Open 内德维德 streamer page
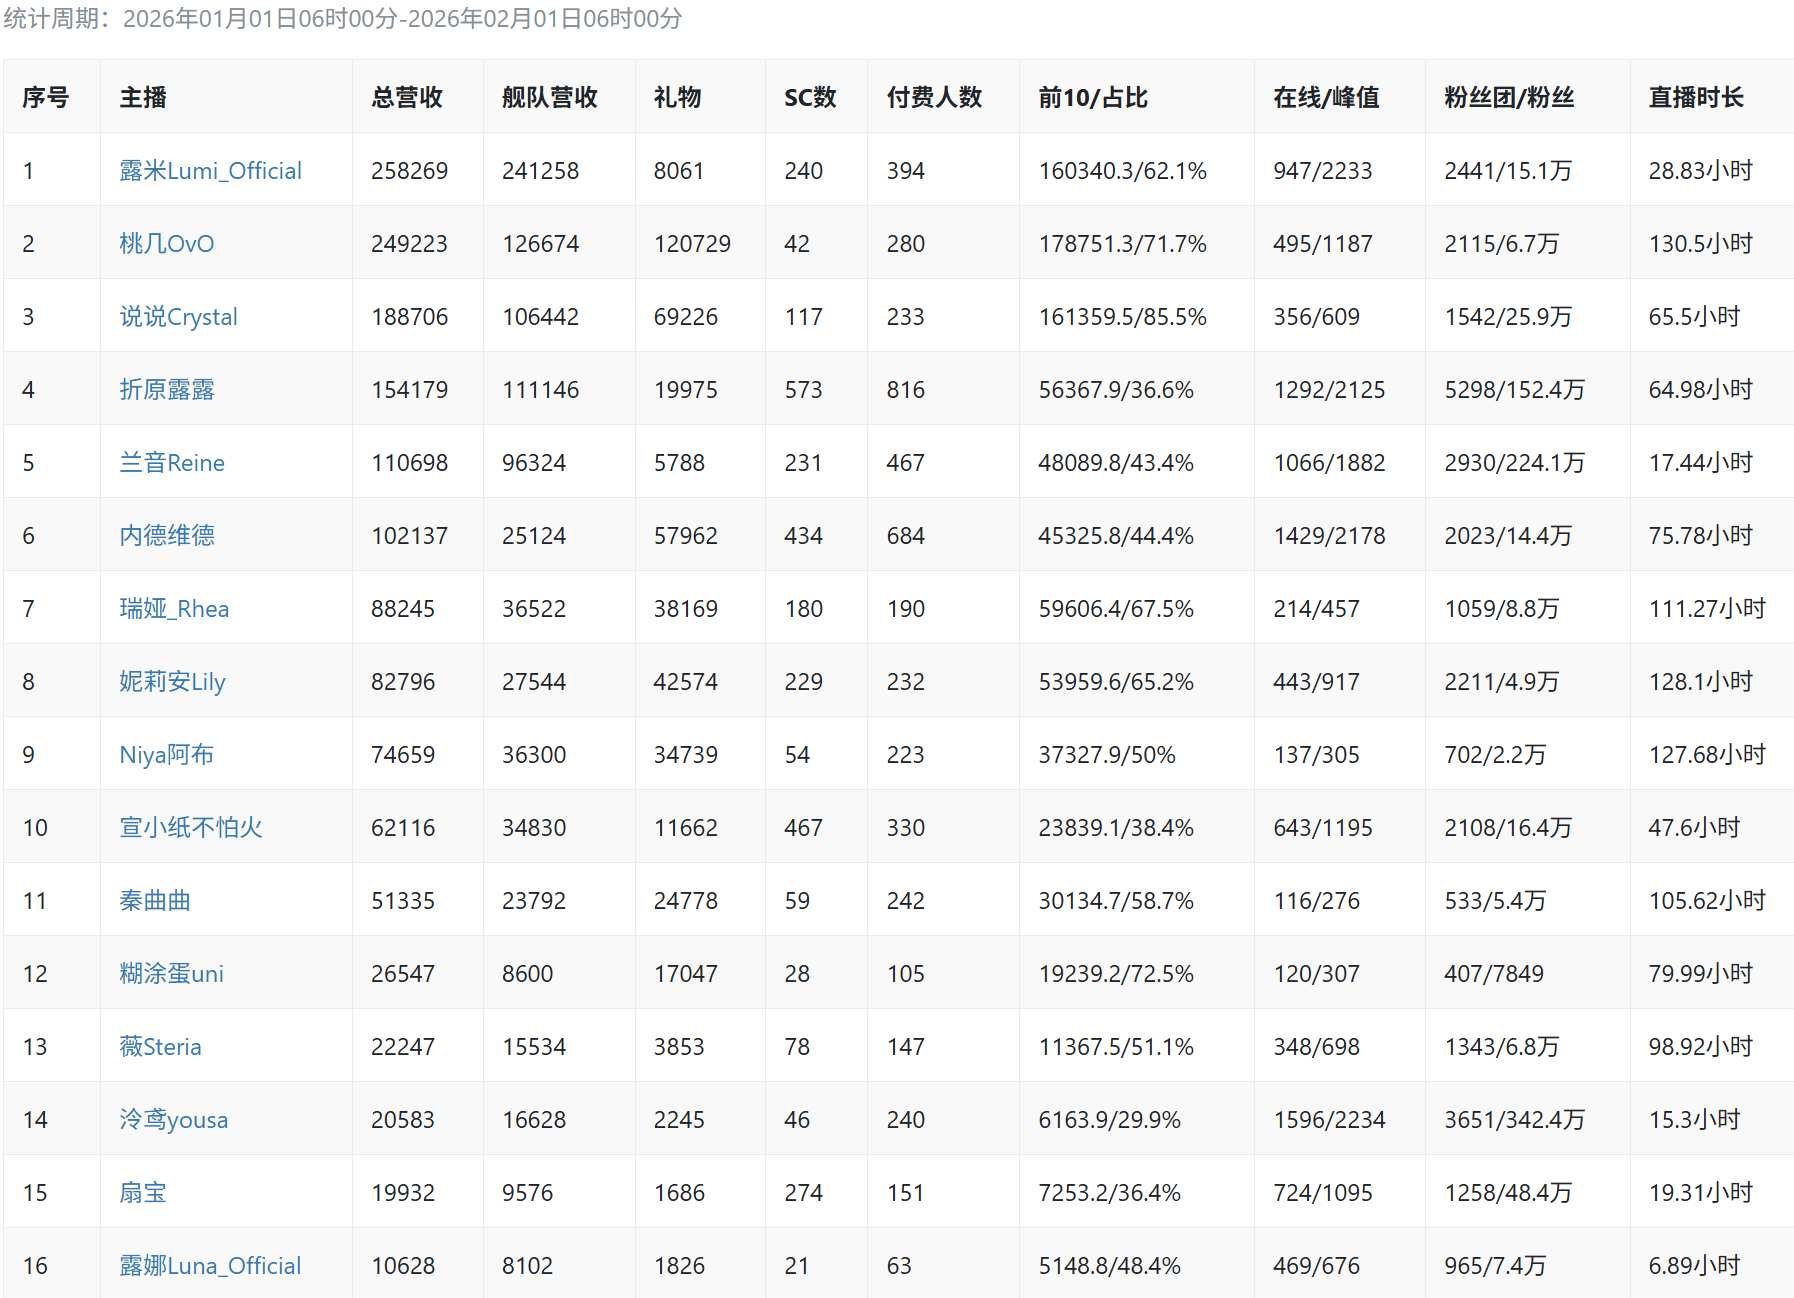This screenshot has width=1794, height=1298. 166,536
